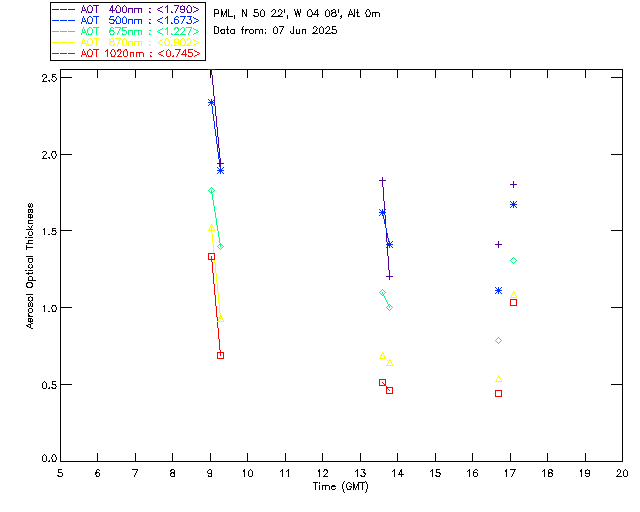Select the 'Data from: 07 Jun 2025' line
640x512 pixels.
[x=275, y=31]
